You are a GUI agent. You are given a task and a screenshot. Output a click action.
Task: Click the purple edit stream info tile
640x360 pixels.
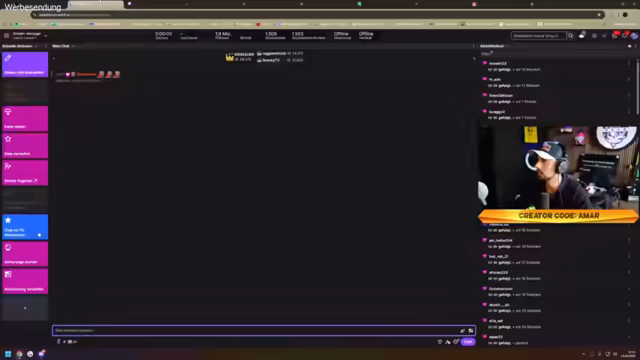(x=25, y=64)
